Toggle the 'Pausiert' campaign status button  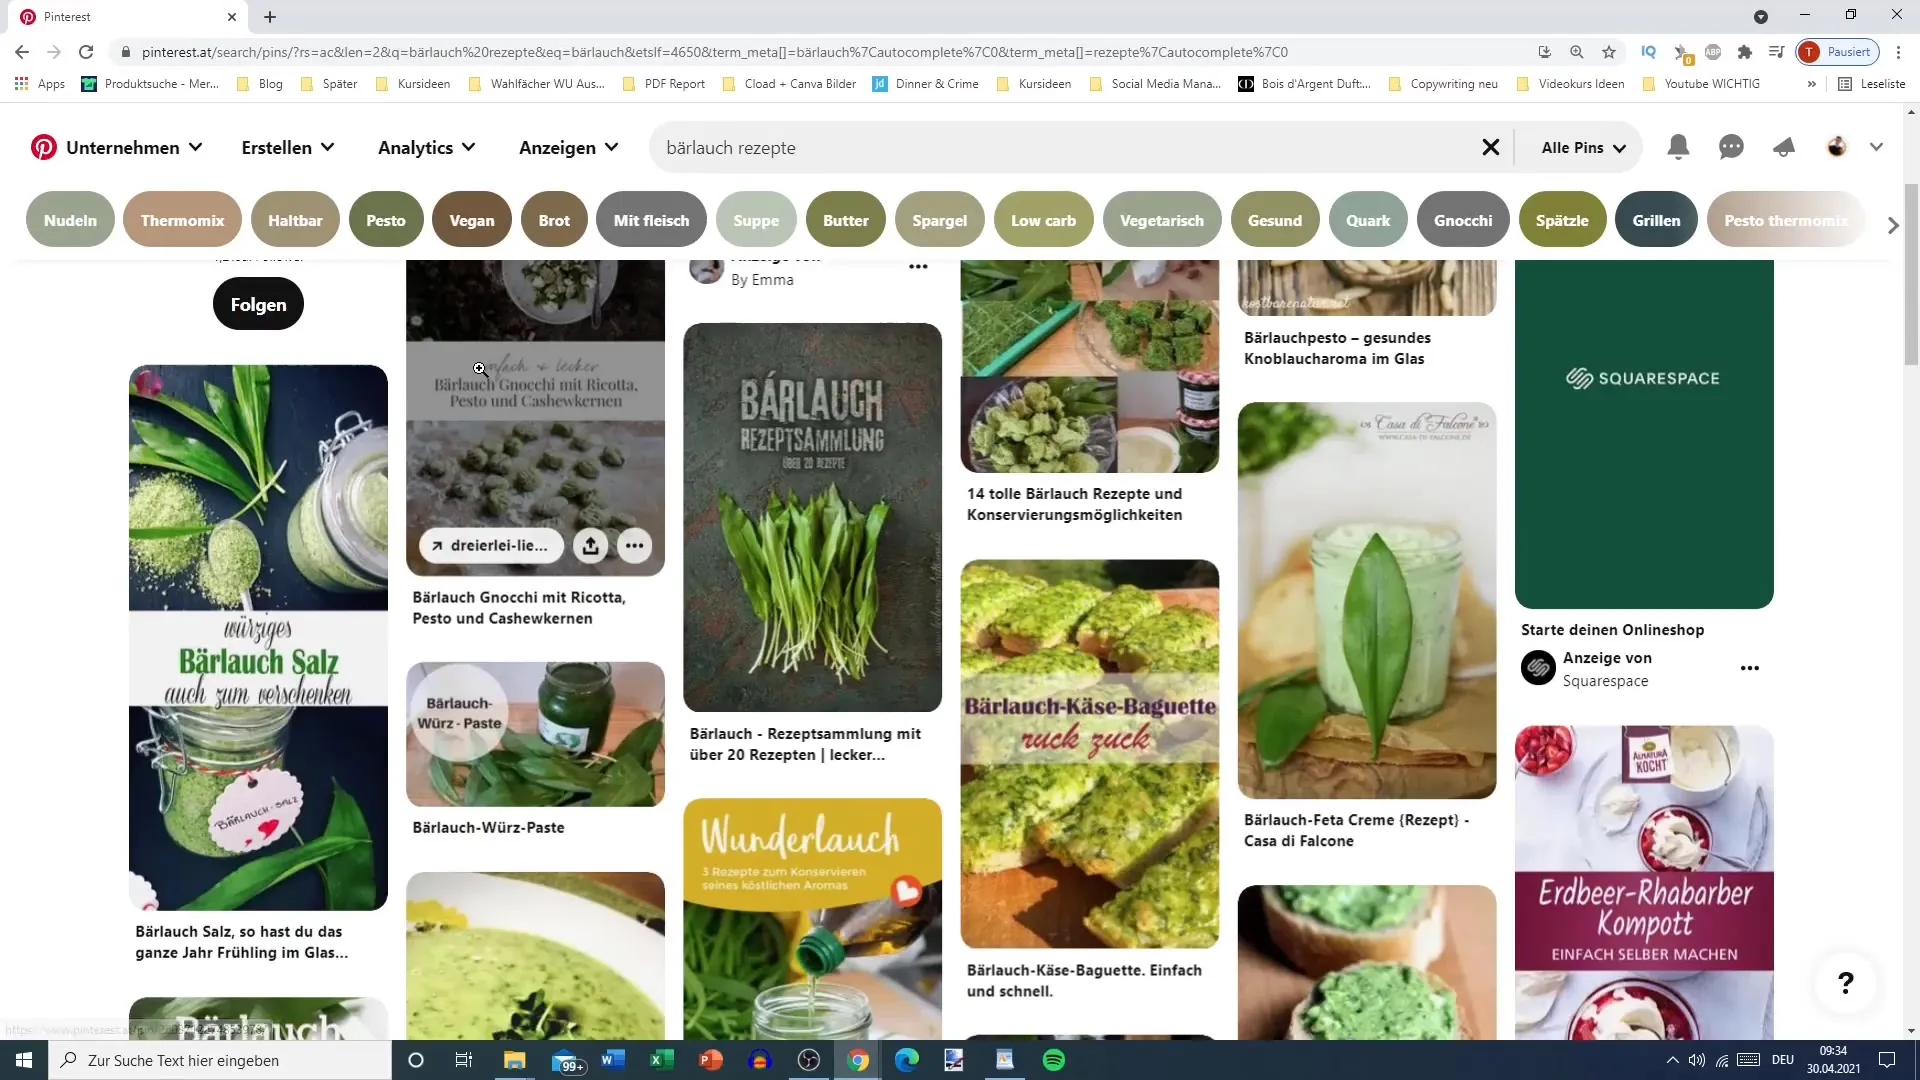(1844, 53)
